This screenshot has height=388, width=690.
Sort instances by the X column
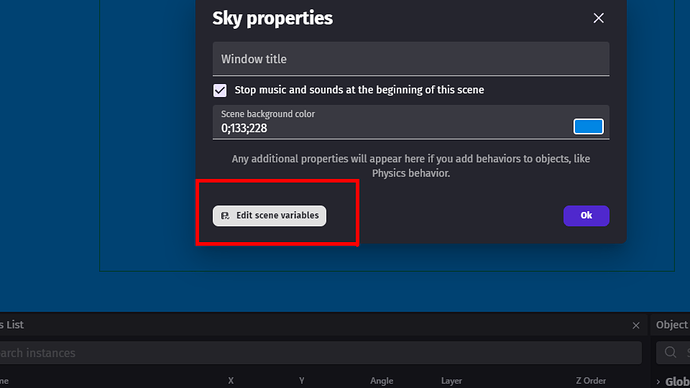(x=231, y=381)
